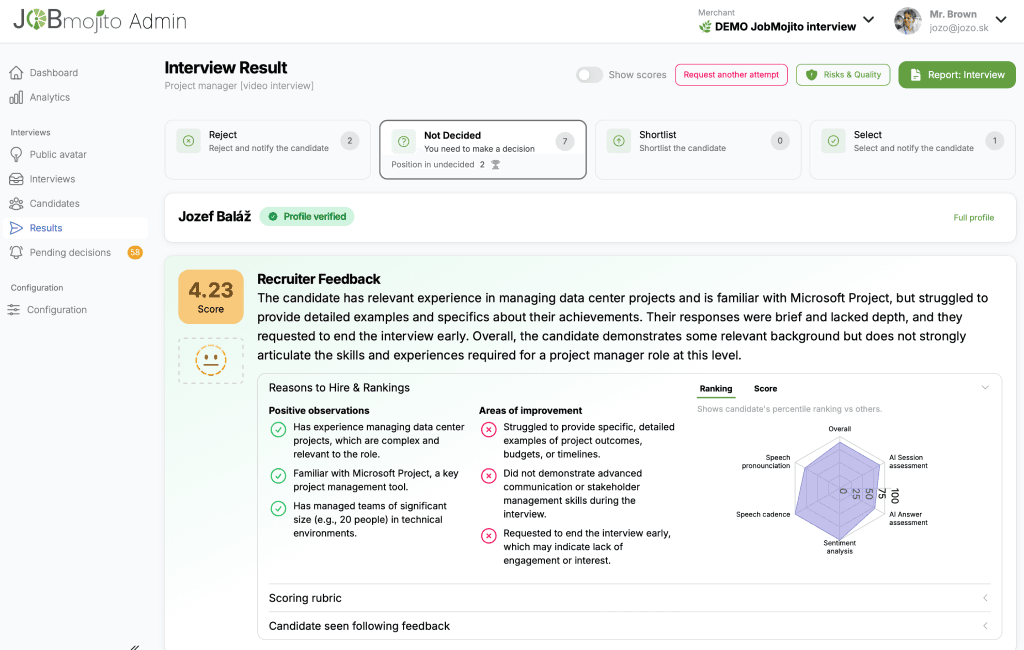Click Request another attempt
1024x650 pixels.
[731, 74]
